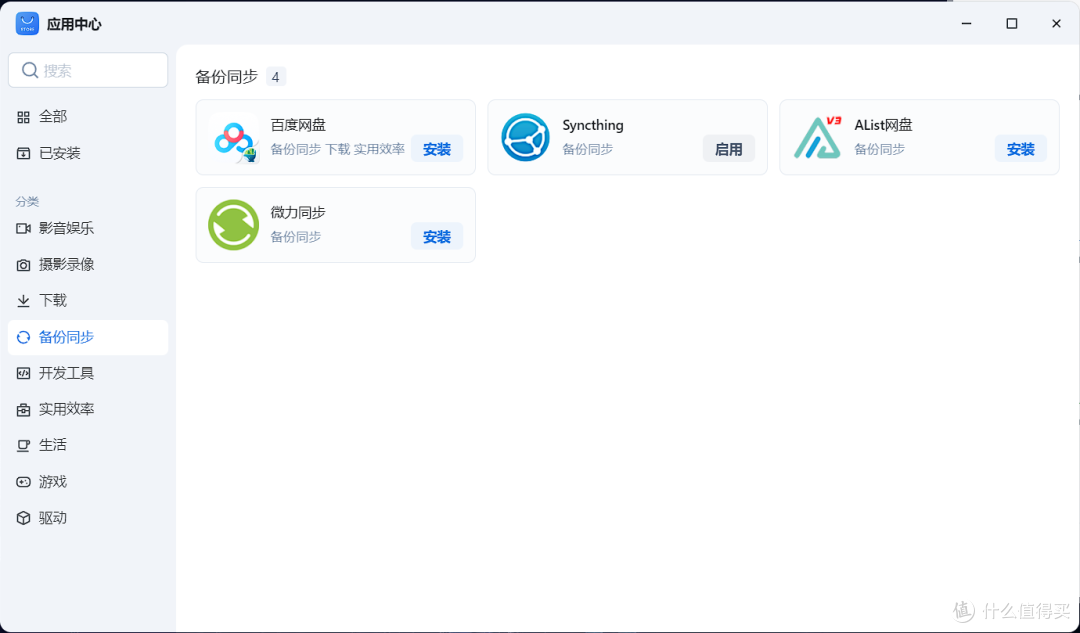Click the app count badge 4
The height and width of the screenshot is (633, 1080).
pyautogui.click(x=276, y=76)
